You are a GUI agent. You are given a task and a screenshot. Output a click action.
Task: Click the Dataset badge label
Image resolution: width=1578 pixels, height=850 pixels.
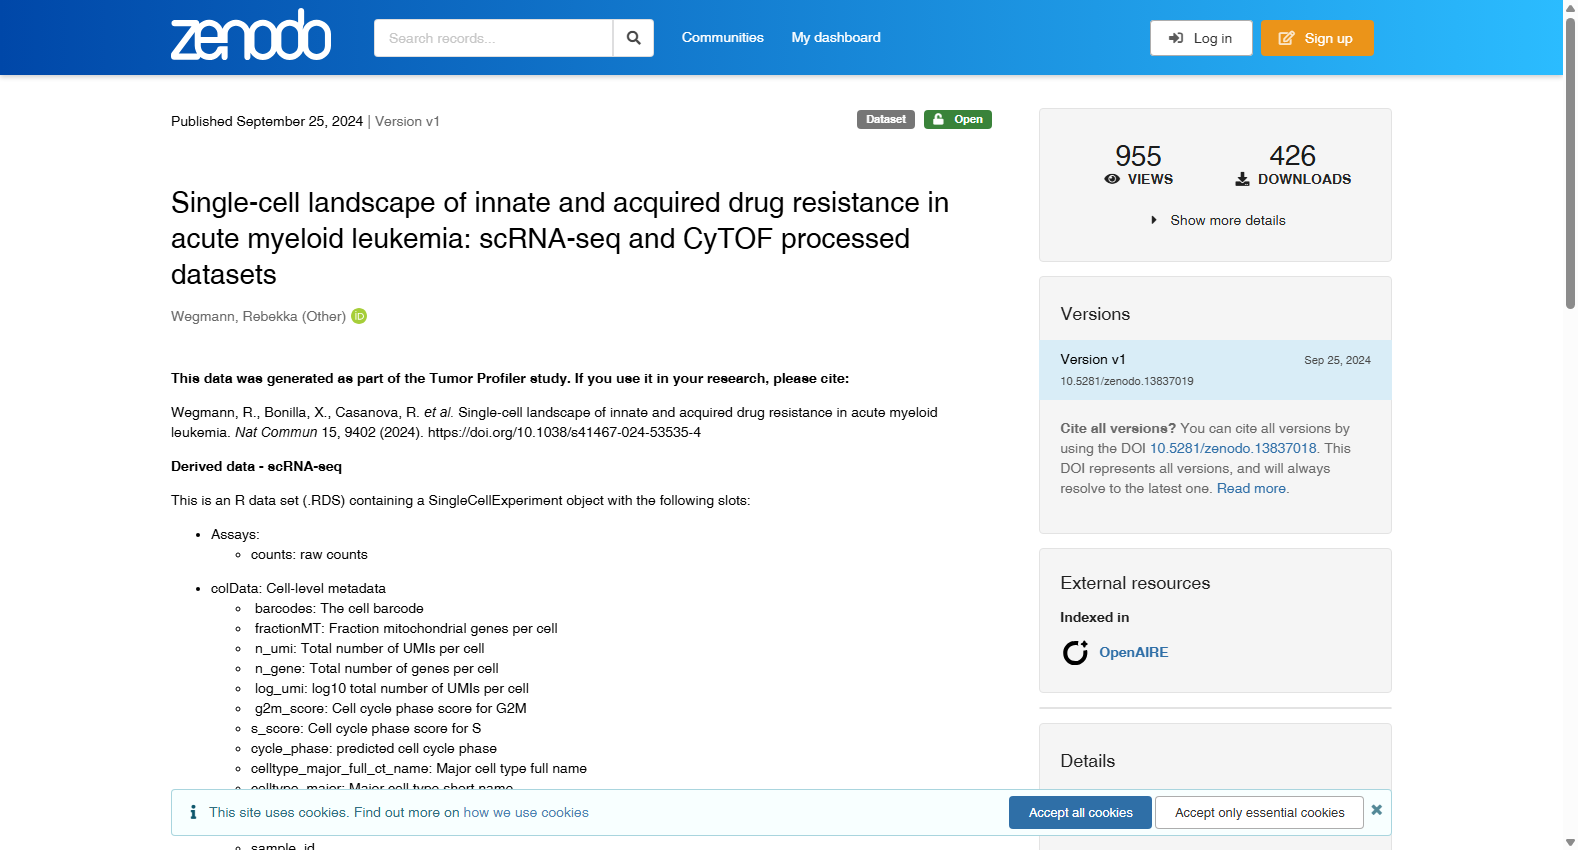point(886,119)
